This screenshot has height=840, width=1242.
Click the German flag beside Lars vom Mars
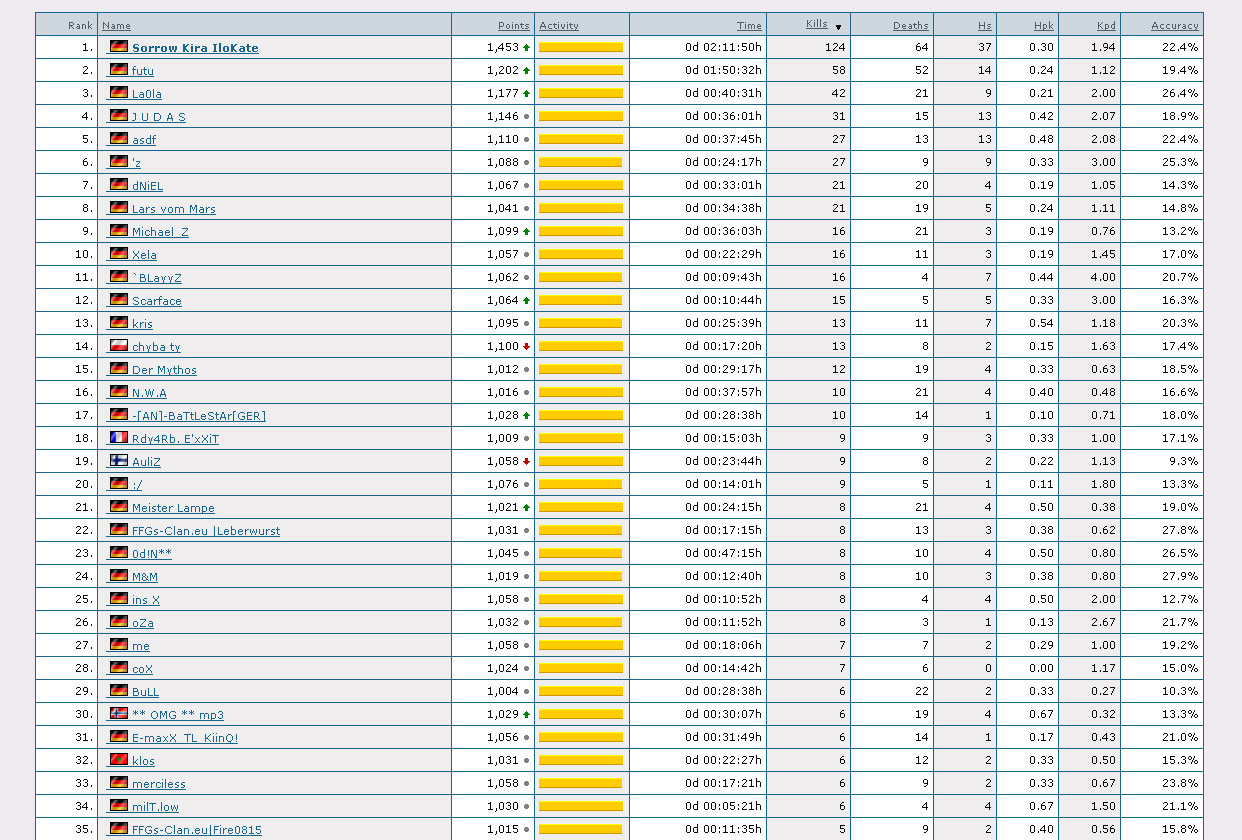(x=118, y=208)
